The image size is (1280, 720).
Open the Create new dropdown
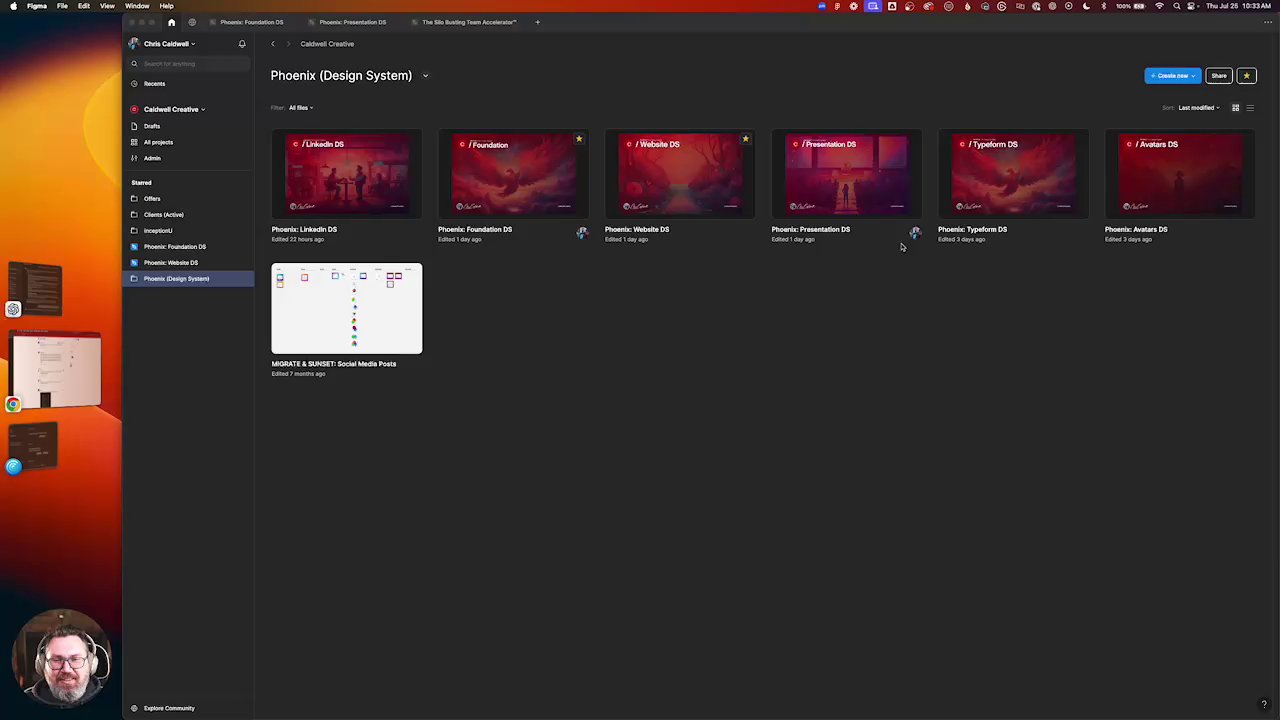pos(1172,76)
